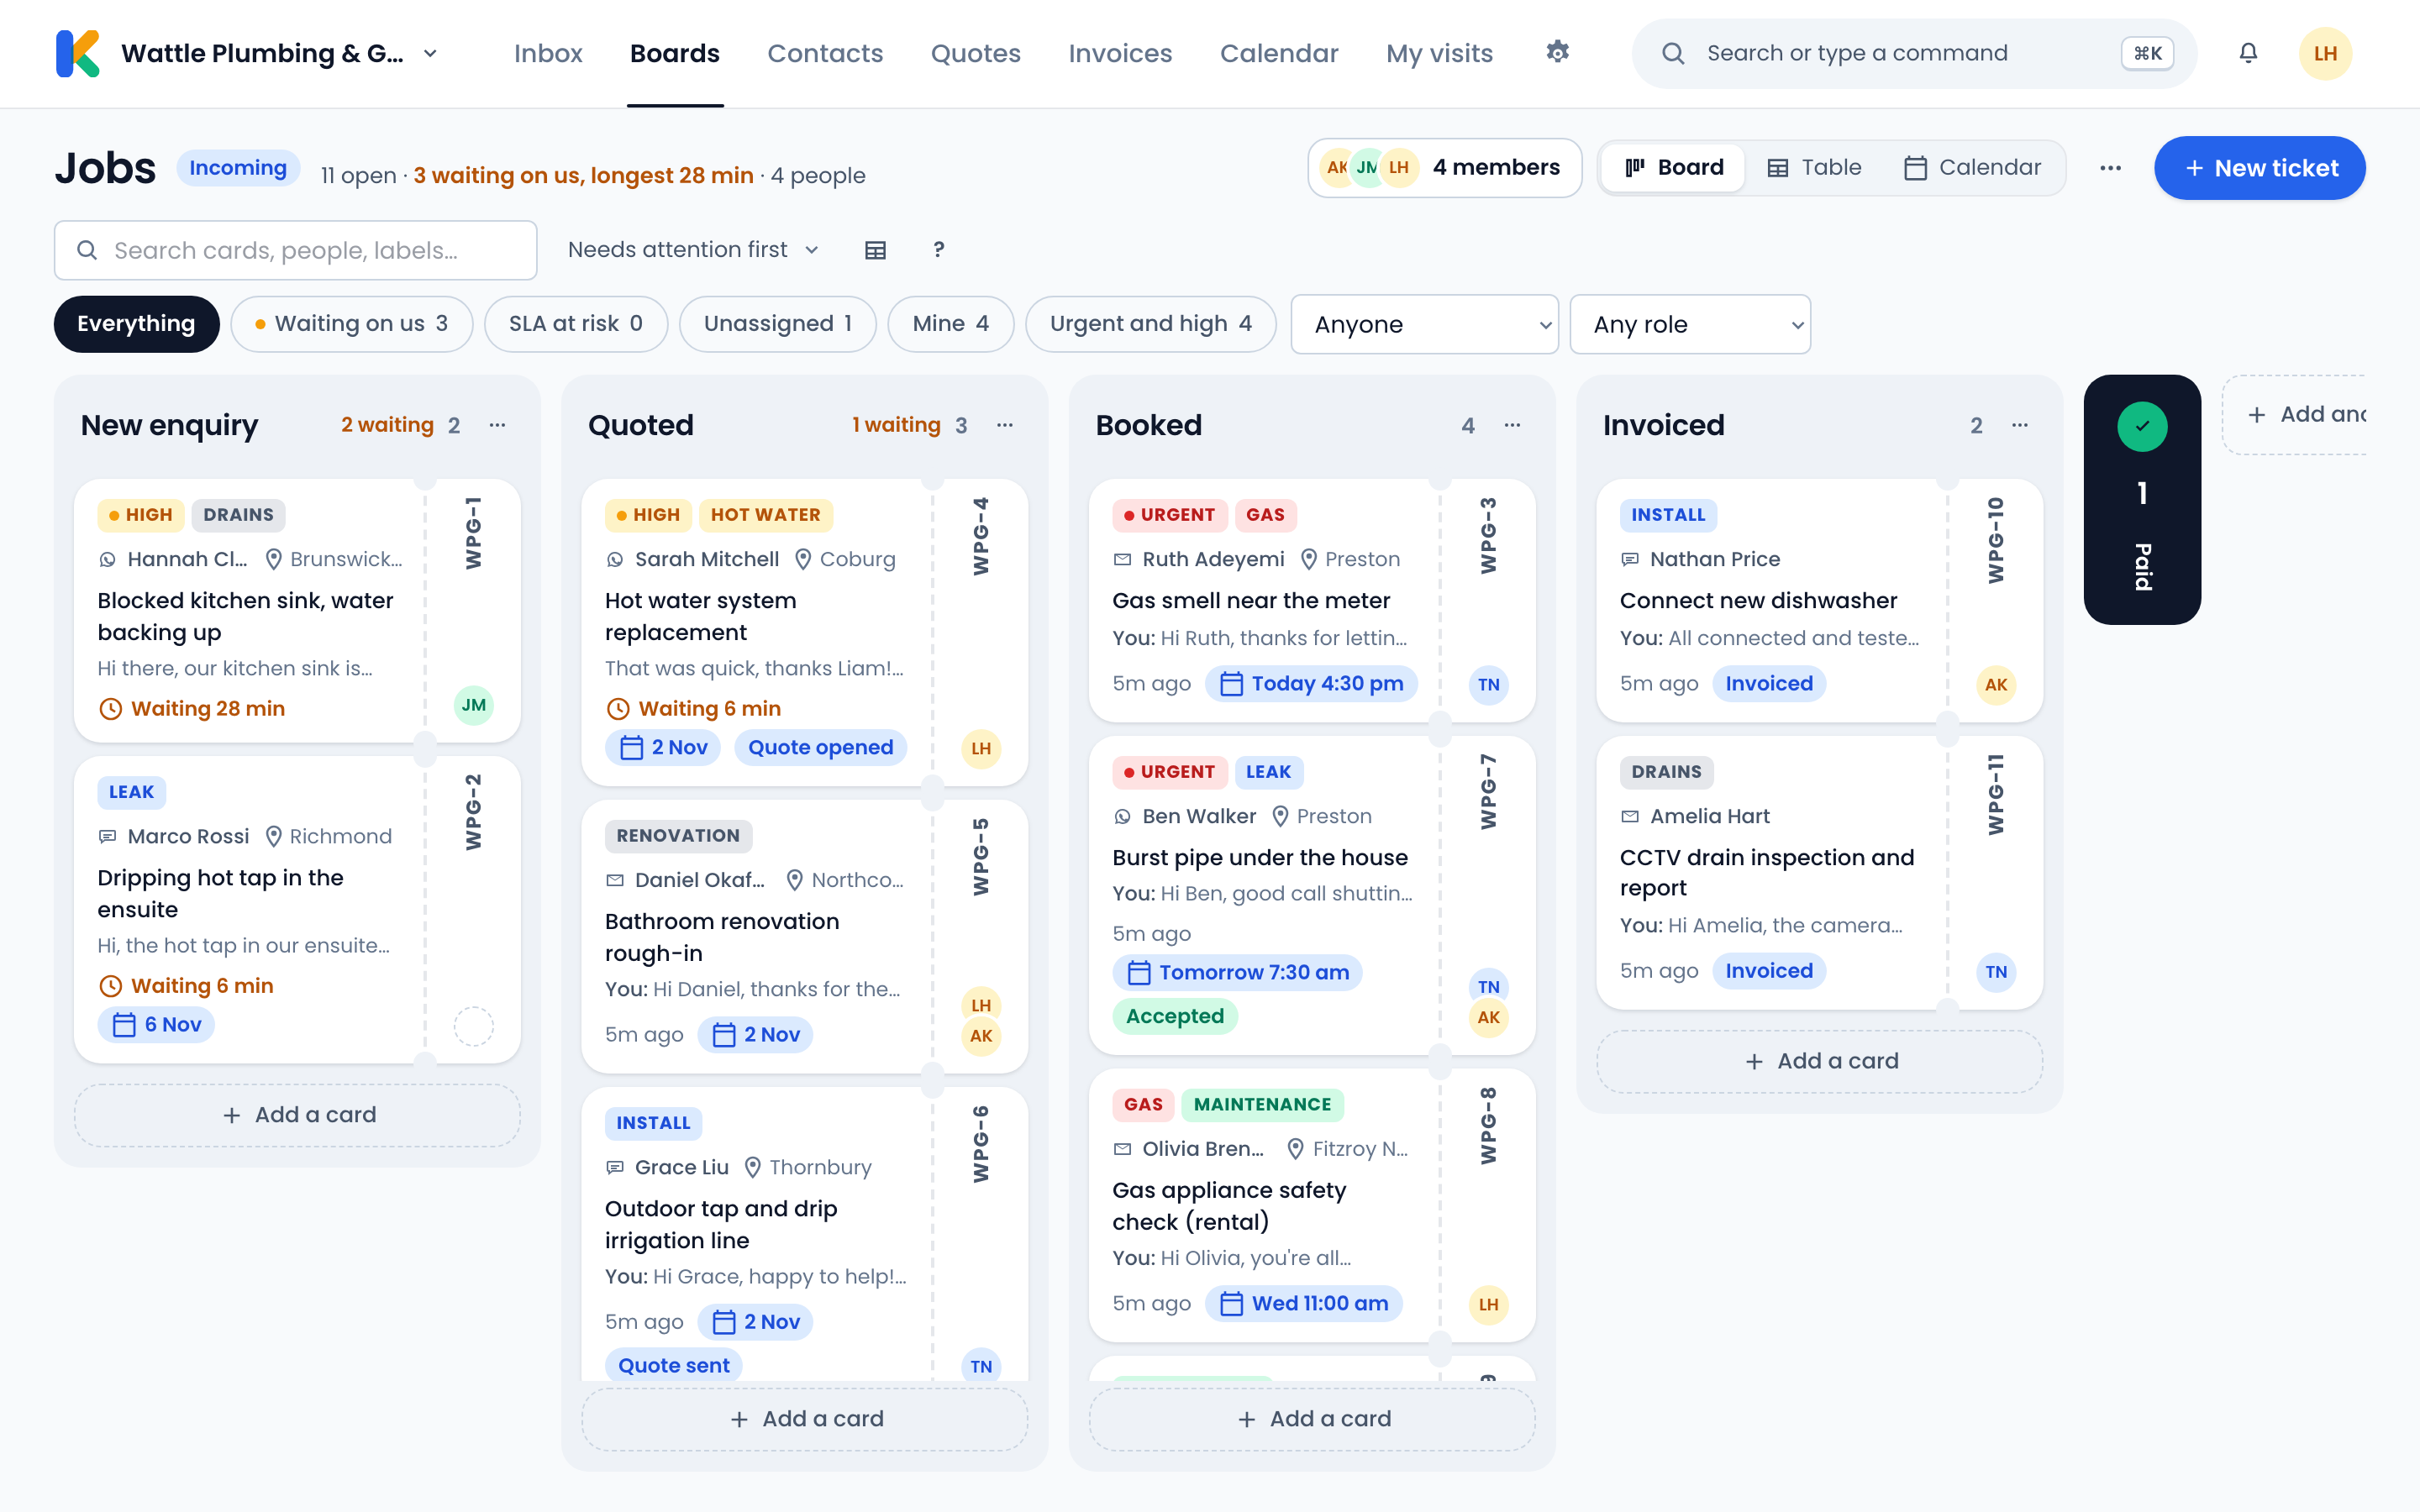
Task: Add a card to the Booked column
Action: point(1312,1419)
